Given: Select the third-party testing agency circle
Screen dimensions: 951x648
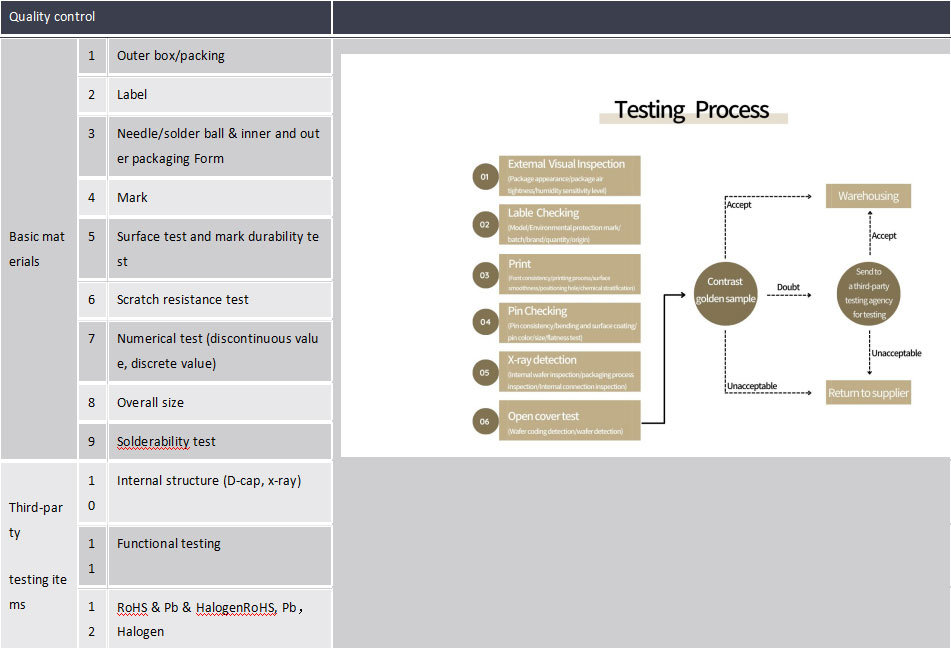Looking at the screenshot, I should [868, 292].
